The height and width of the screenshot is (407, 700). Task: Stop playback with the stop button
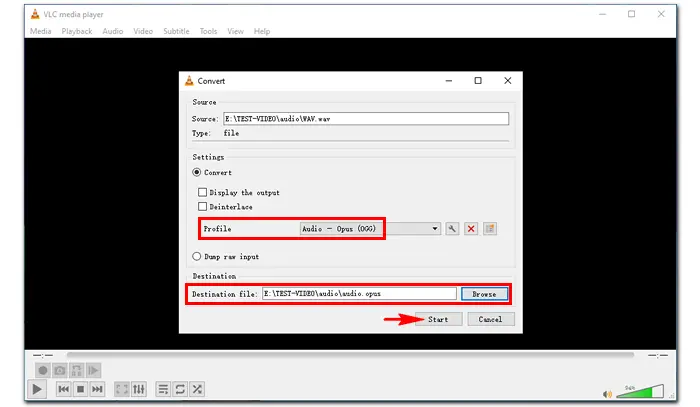(80, 389)
